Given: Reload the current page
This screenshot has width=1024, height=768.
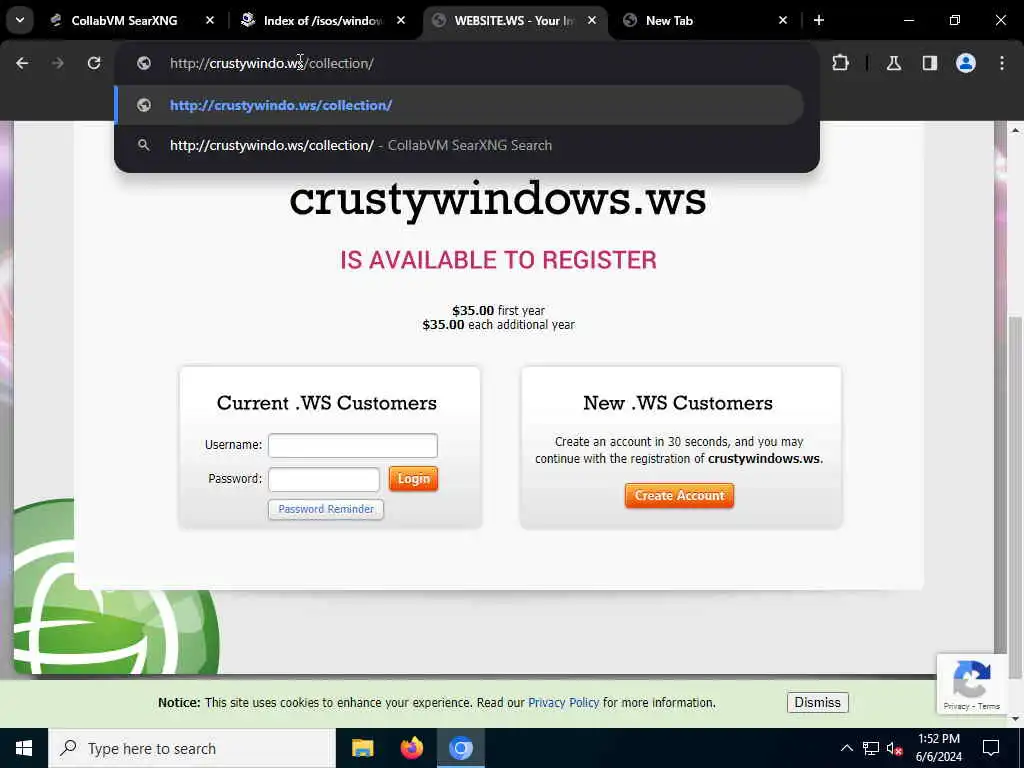Looking at the screenshot, I should pyautogui.click(x=94, y=63).
